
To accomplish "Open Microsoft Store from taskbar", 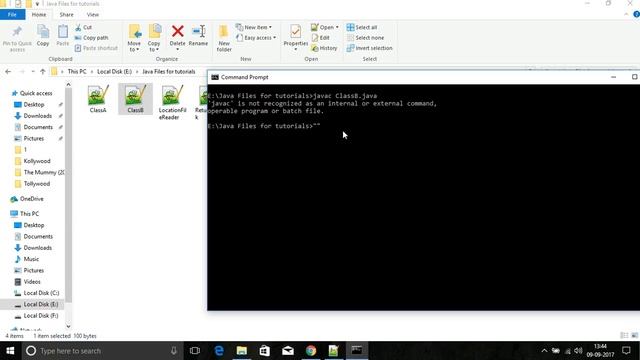I will coord(264,351).
